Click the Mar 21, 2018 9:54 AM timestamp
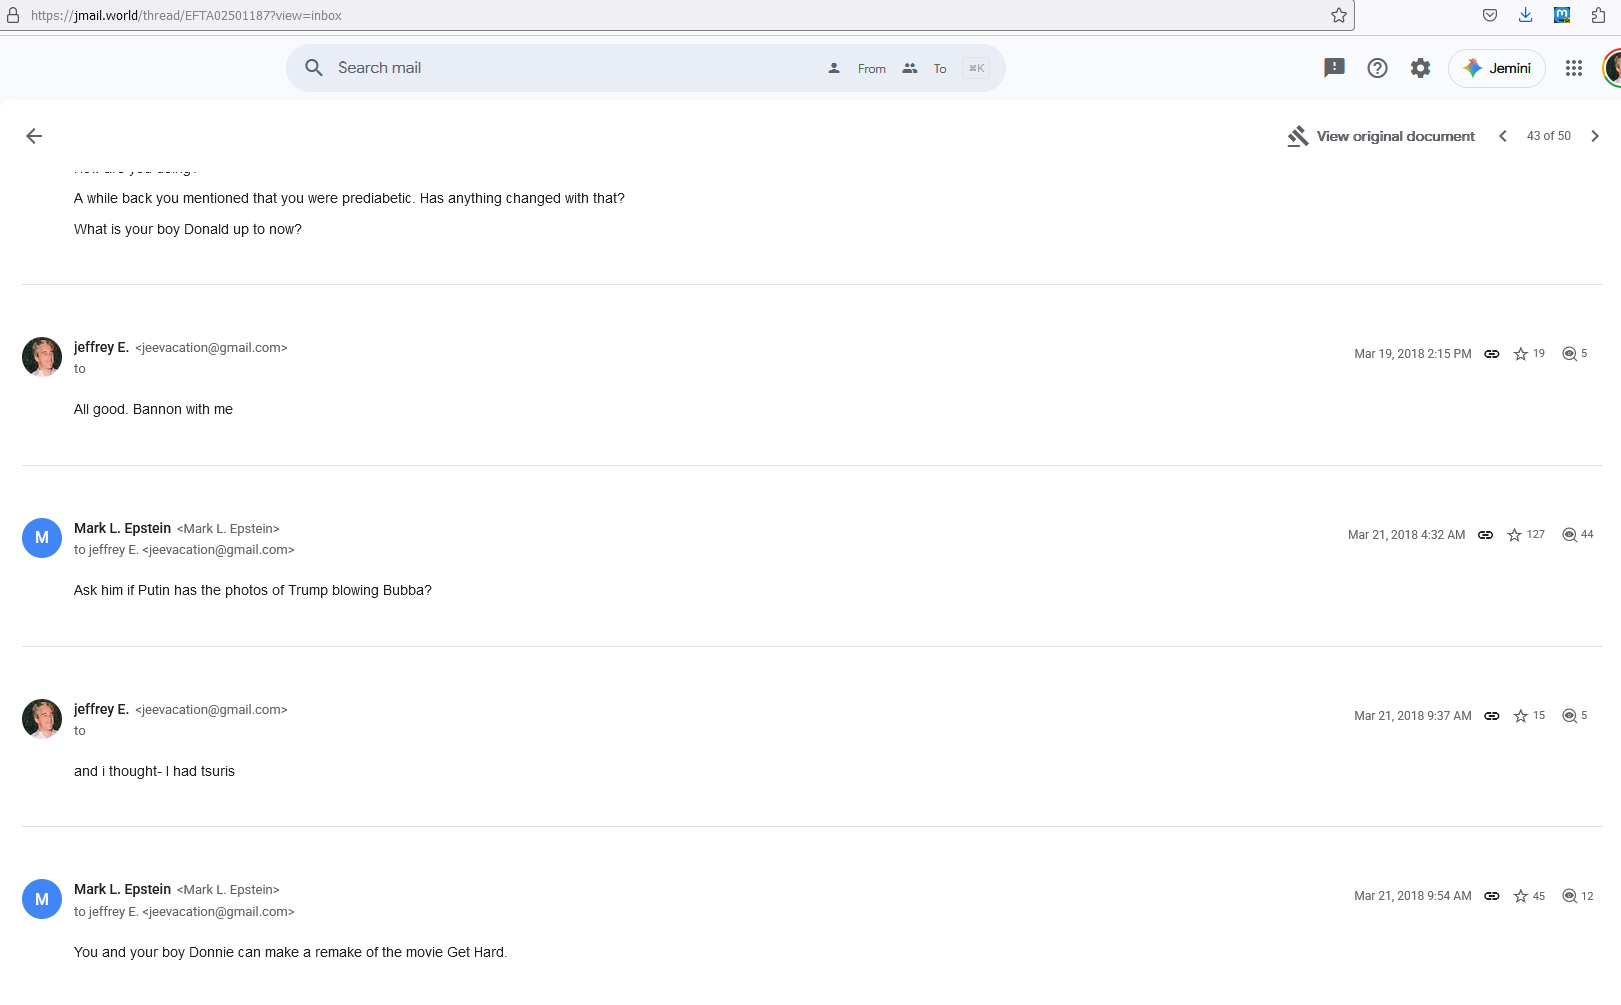This screenshot has height=1005, width=1621. [x=1413, y=896]
